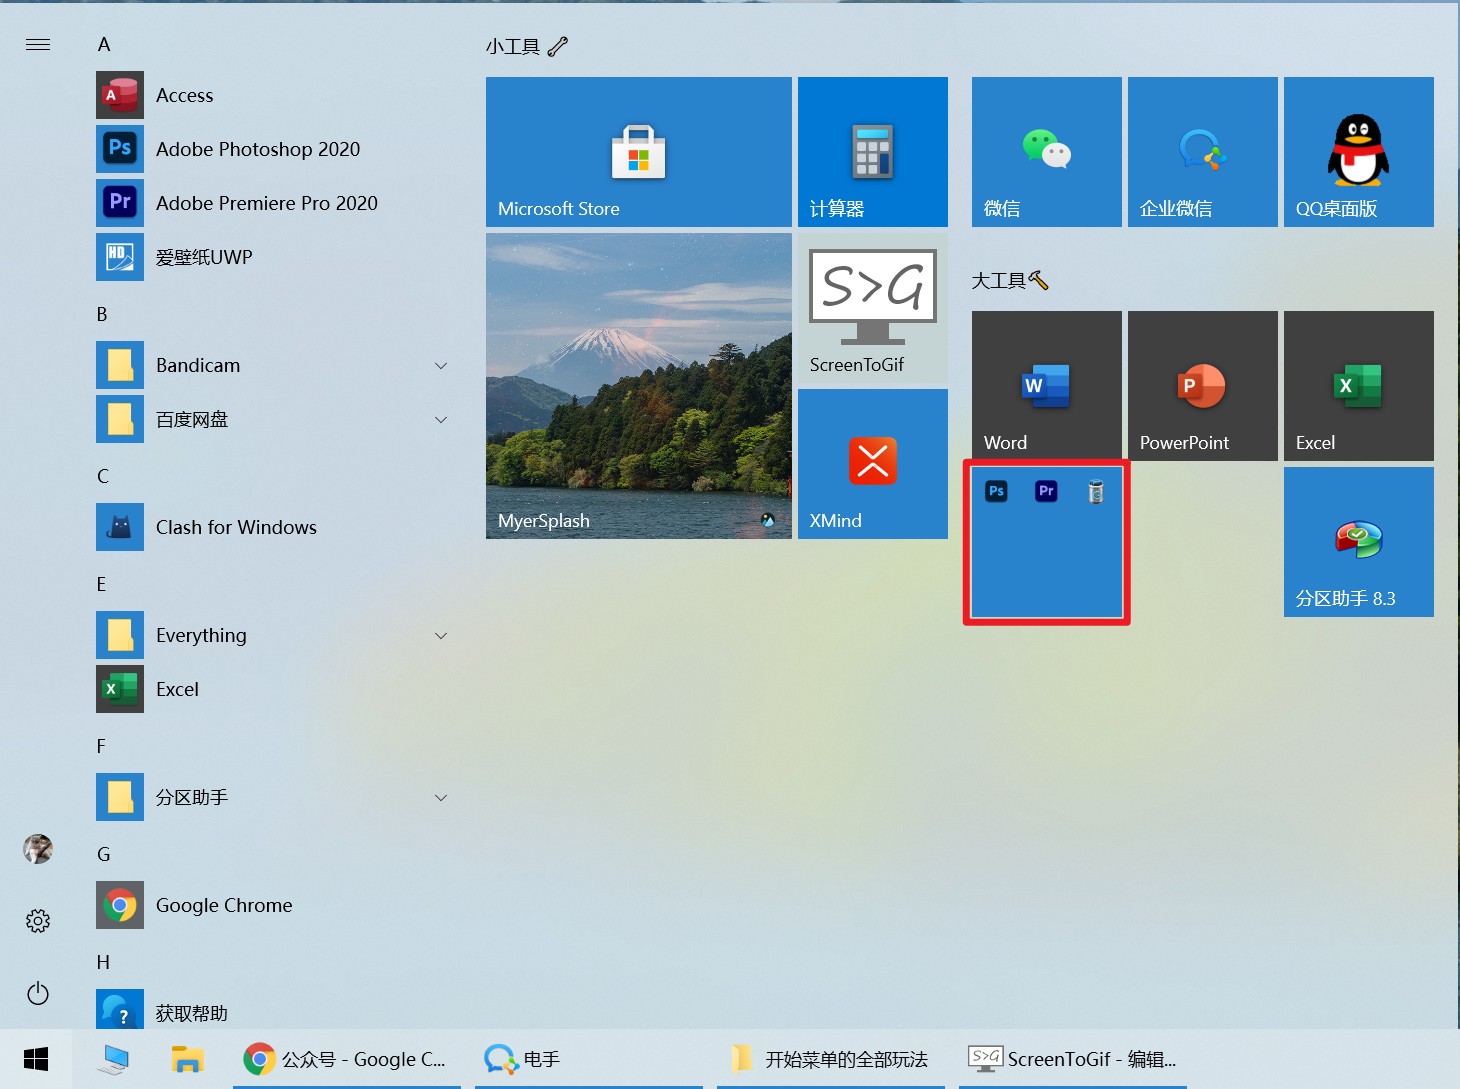Open Excel in the app list
1460x1089 pixels.
click(272, 689)
